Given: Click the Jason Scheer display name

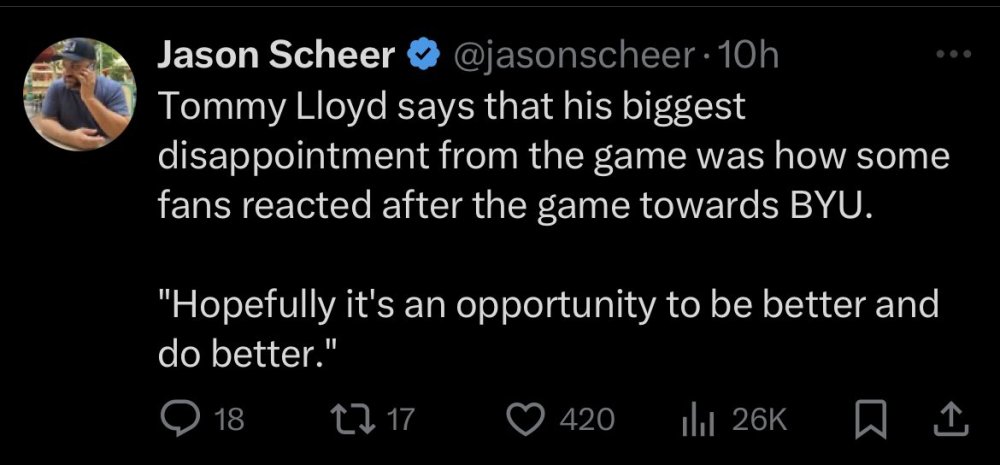Looking at the screenshot, I should click(276, 57).
